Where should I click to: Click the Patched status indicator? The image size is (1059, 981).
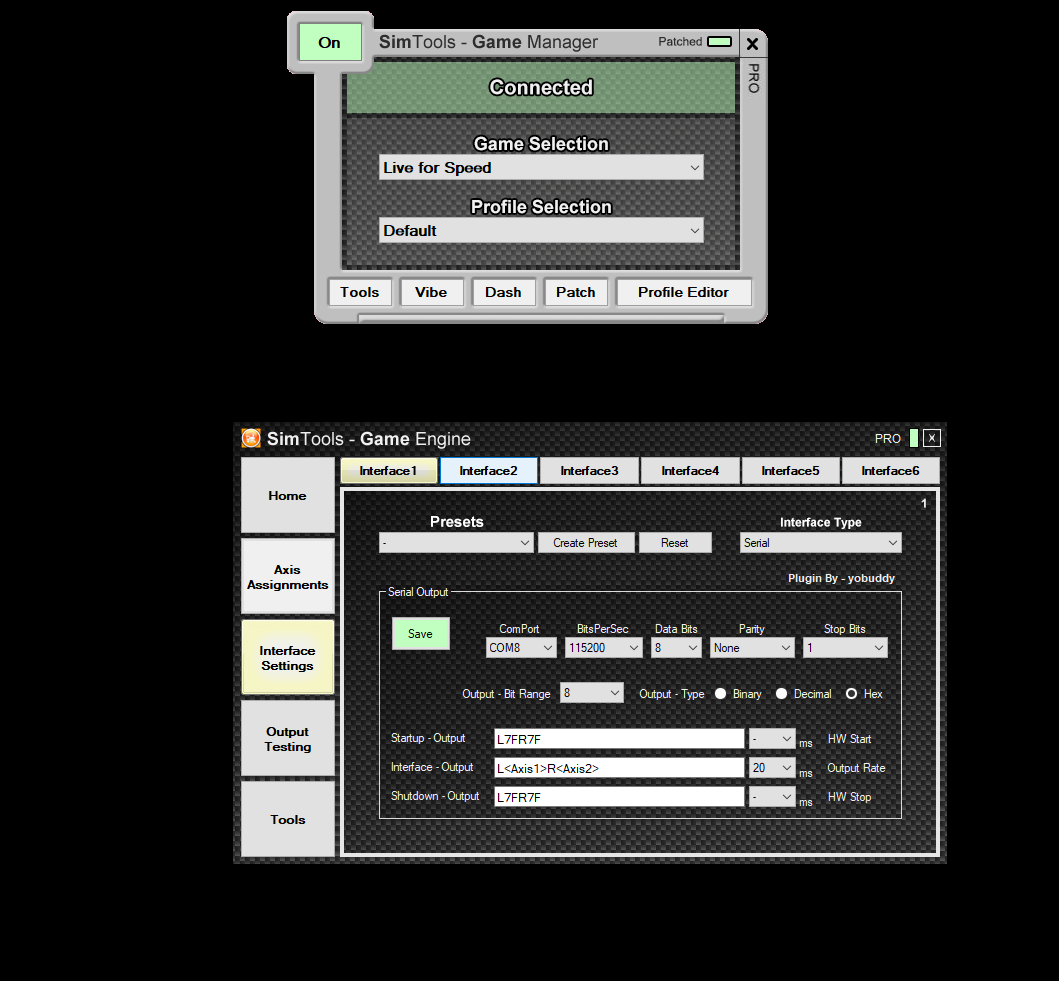tap(719, 42)
